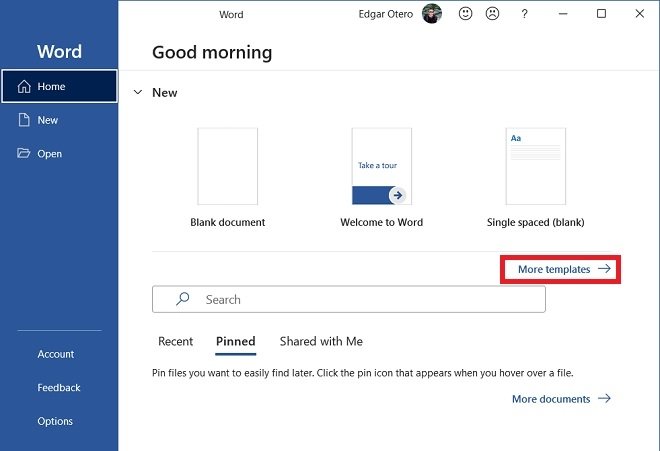Click the More documents link

pos(551,399)
